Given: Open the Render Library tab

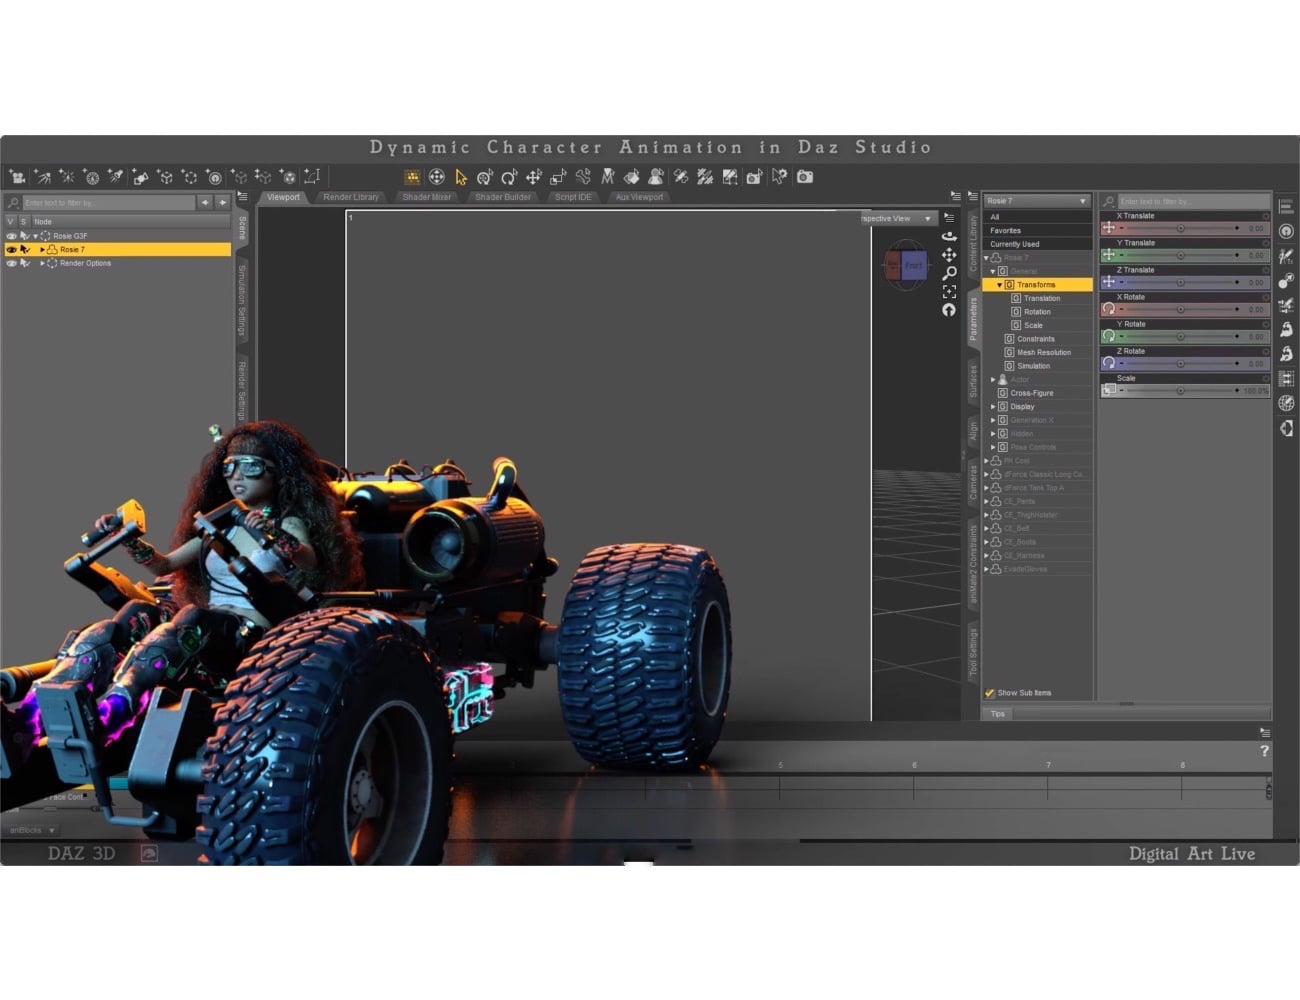Looking at the screenshot, I should [x=350, y=197].
